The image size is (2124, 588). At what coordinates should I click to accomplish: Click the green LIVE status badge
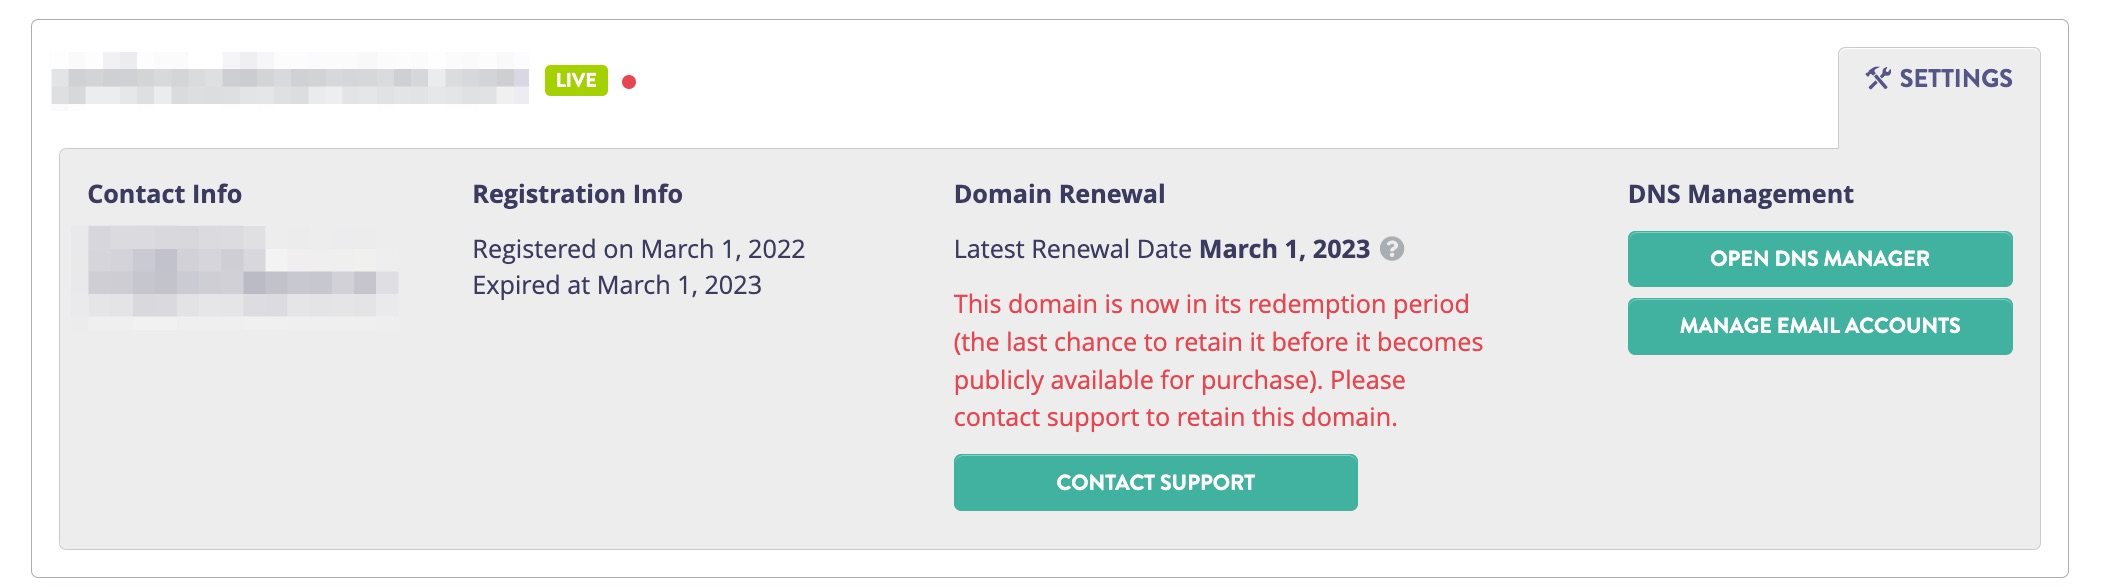pos(576,80)
